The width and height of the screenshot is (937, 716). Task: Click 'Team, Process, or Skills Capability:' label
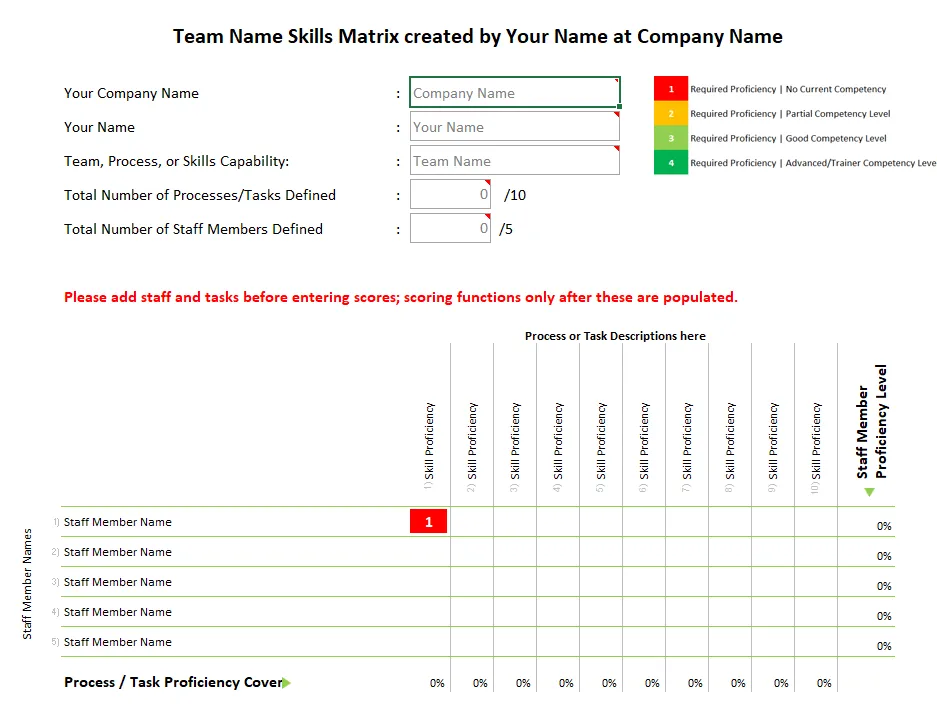coord(176,161)
